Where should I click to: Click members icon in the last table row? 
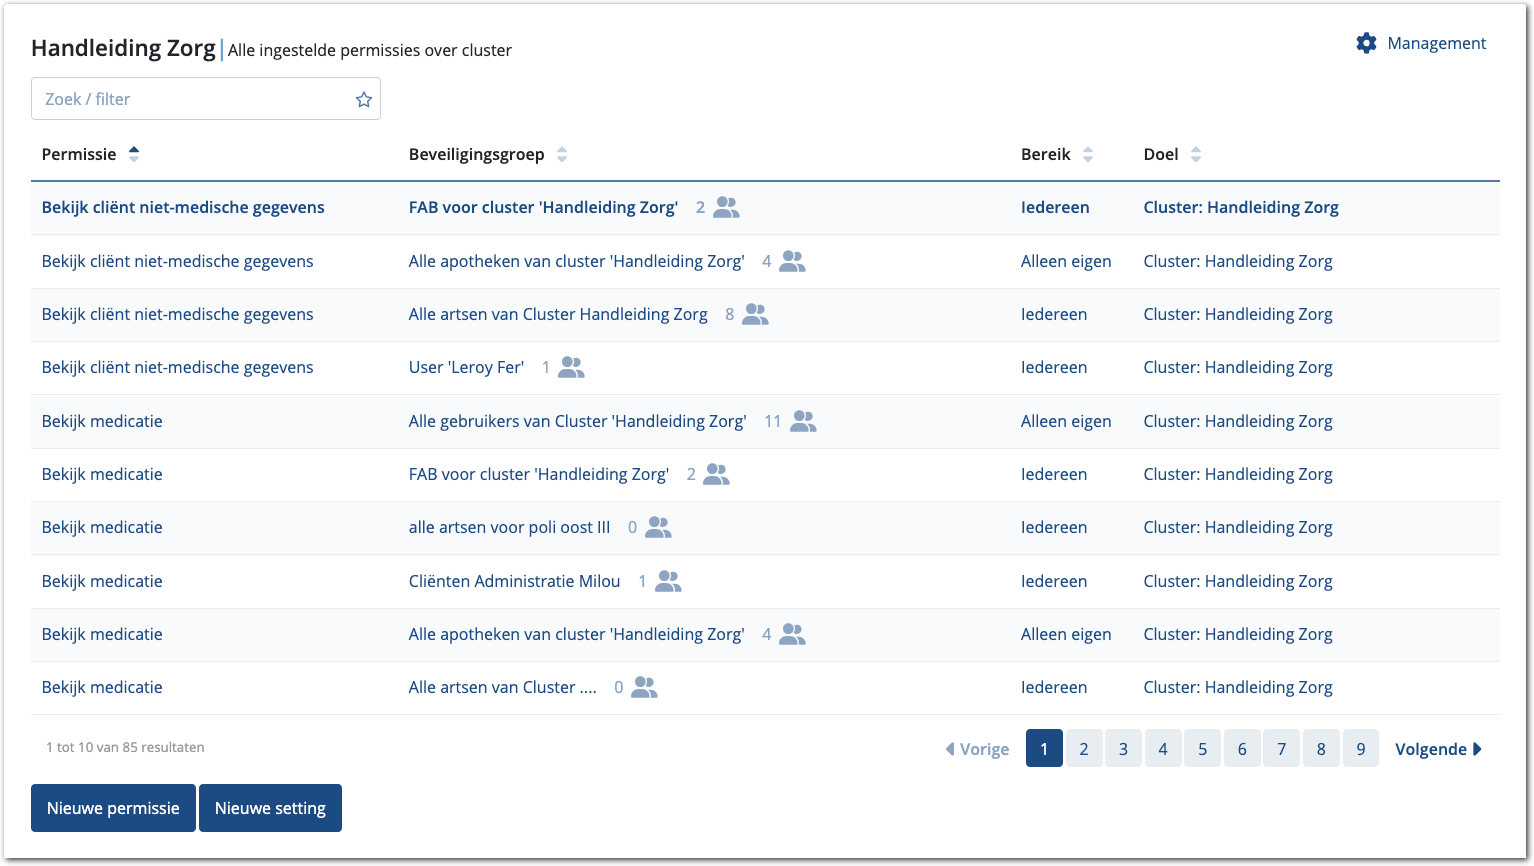pyautogui.click(x=644, y=688)
